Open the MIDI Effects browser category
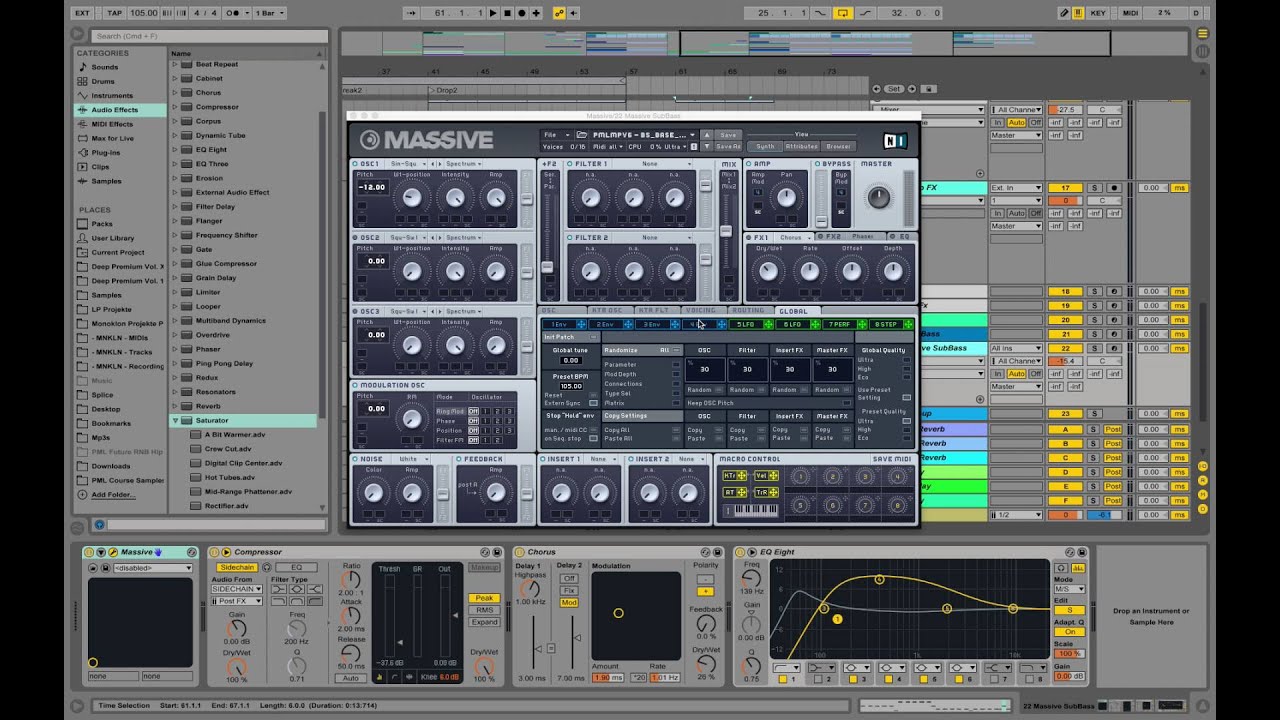Image resolution: width=1280 pixels, height=720 pixels. 112,124
